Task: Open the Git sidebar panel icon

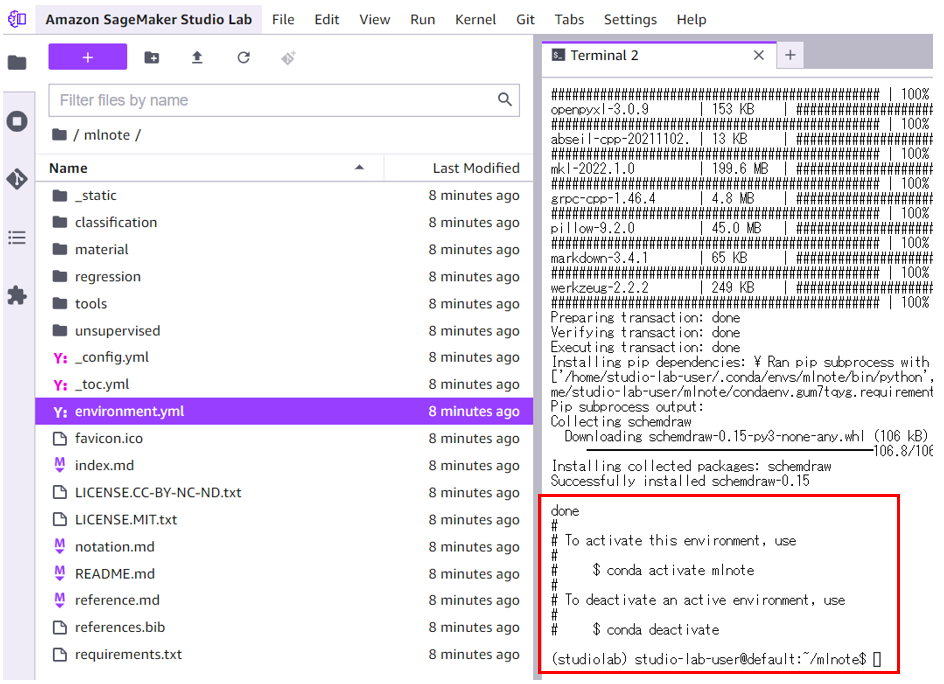Action: coord(17,179)
